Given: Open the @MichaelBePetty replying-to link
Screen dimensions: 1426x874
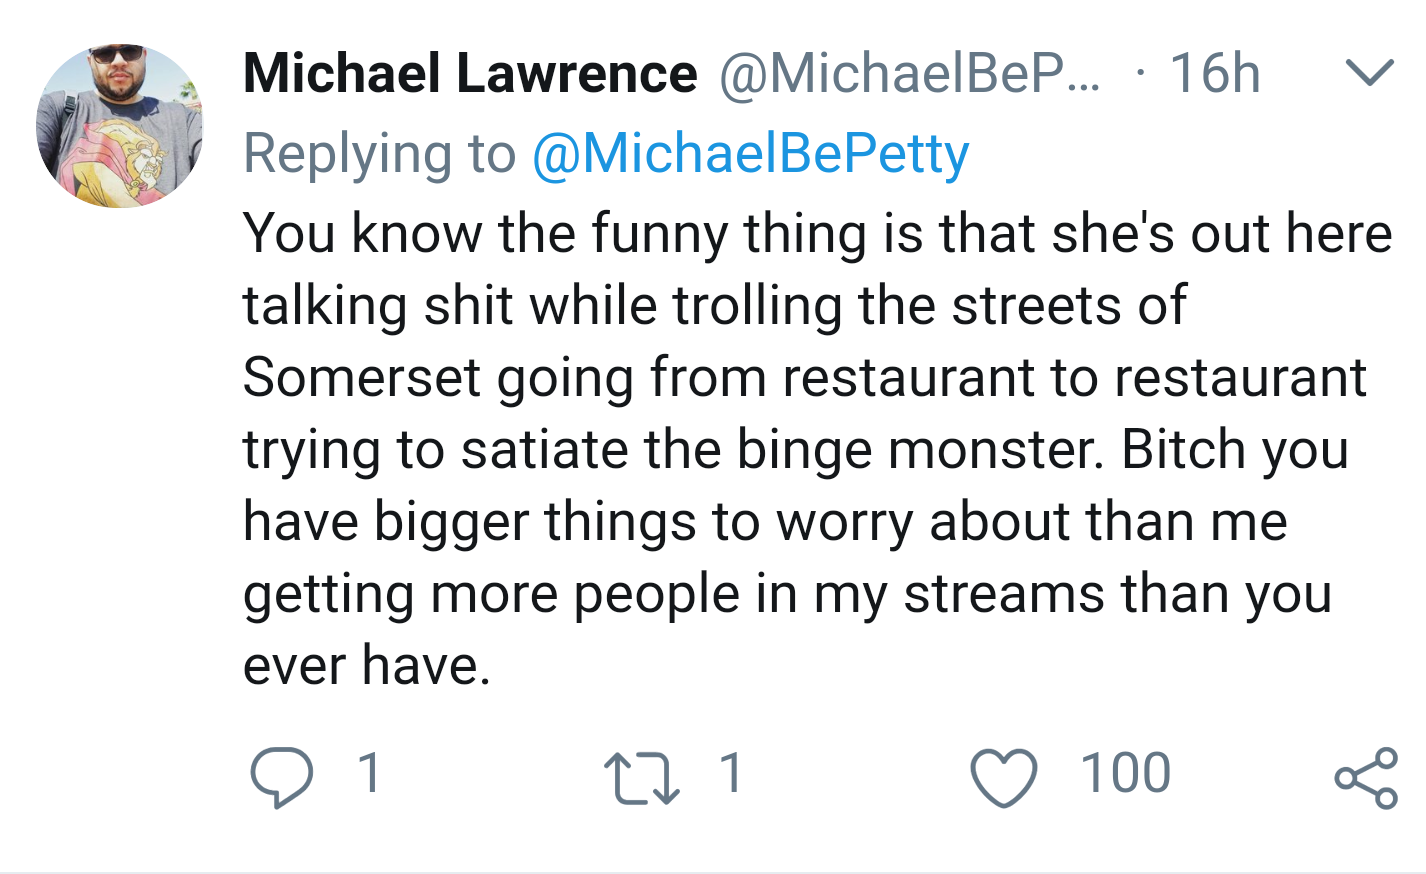Looking at the screenshot, I should click(x=751, y=155).
